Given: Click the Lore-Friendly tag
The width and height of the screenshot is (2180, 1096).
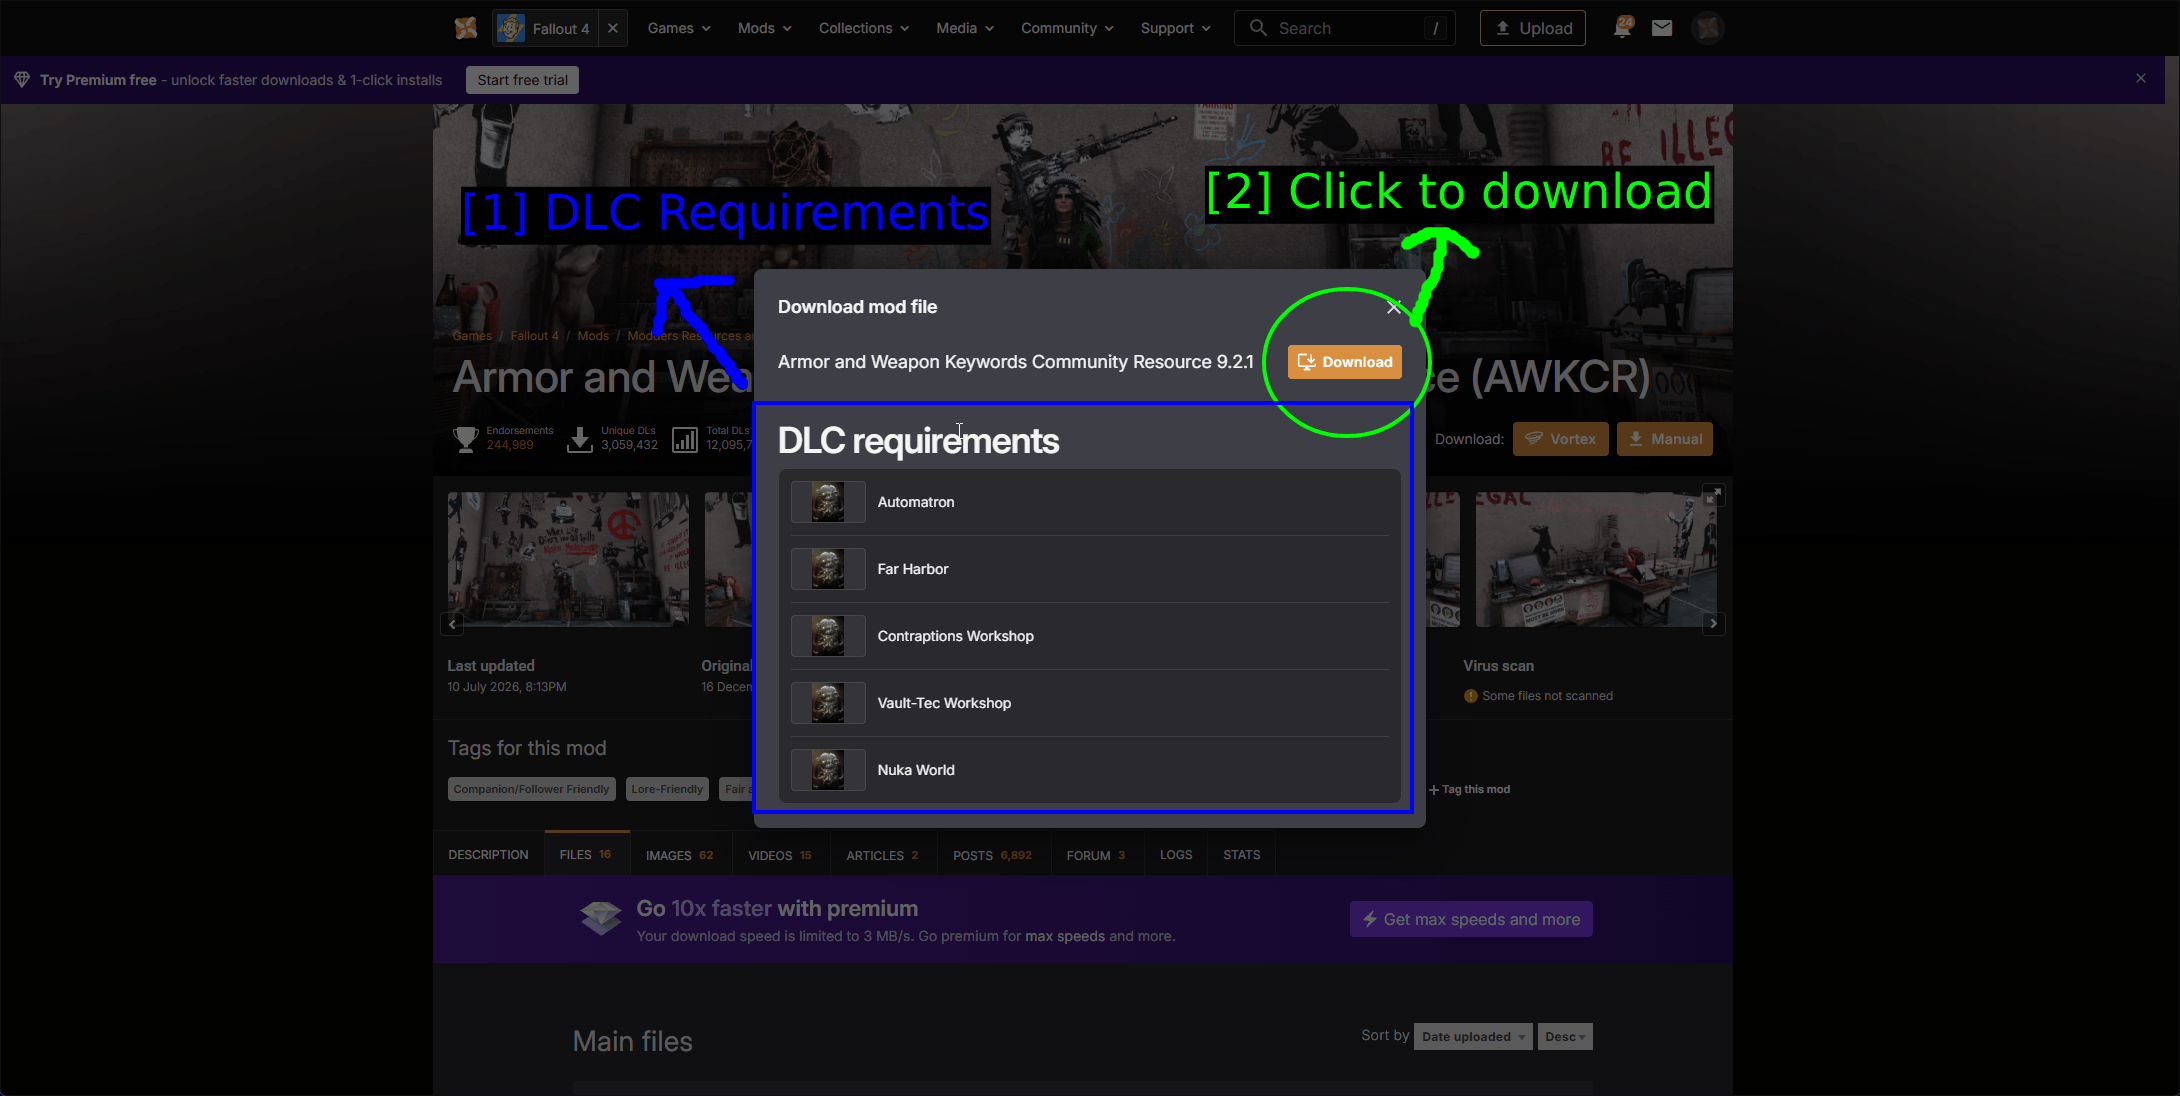Looking at the screenshot, I should (x=667, y=789).
